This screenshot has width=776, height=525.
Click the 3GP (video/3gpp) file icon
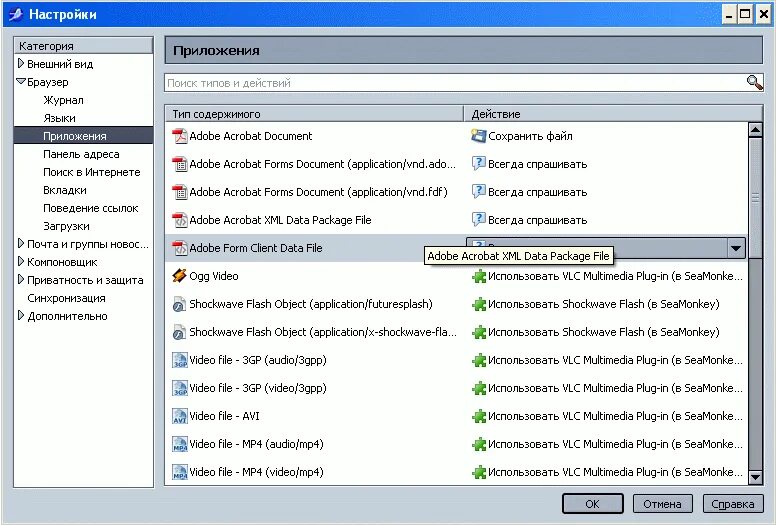(179, 388)
